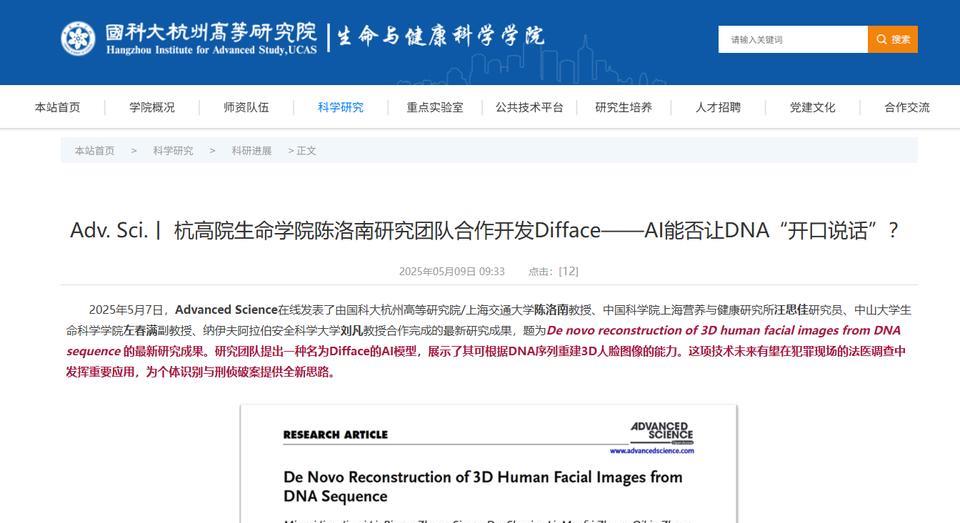Open the 重点实验室 navigation menu item

435,107
